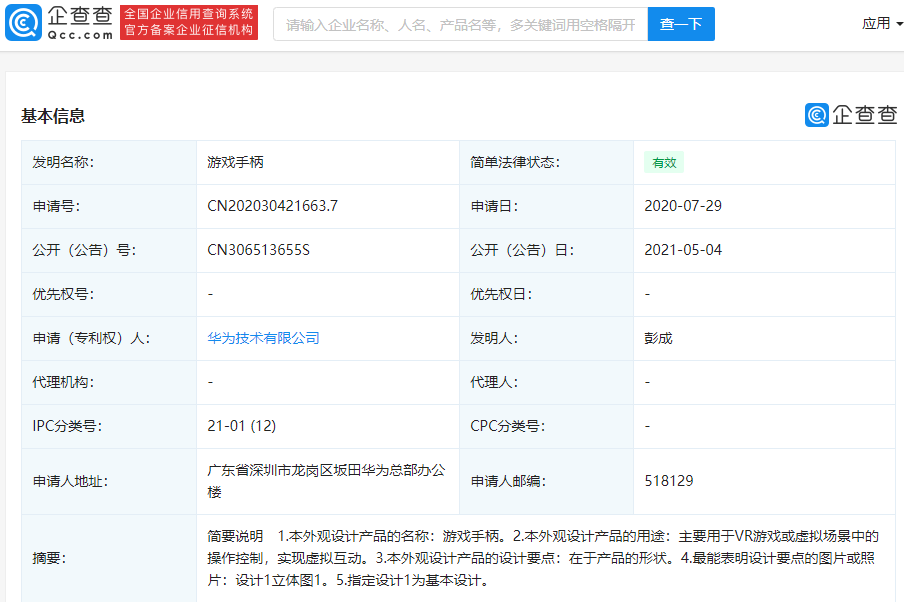Click publication number CN306513655S
This screenshot has height=602, width=904.
coord(258,250)
